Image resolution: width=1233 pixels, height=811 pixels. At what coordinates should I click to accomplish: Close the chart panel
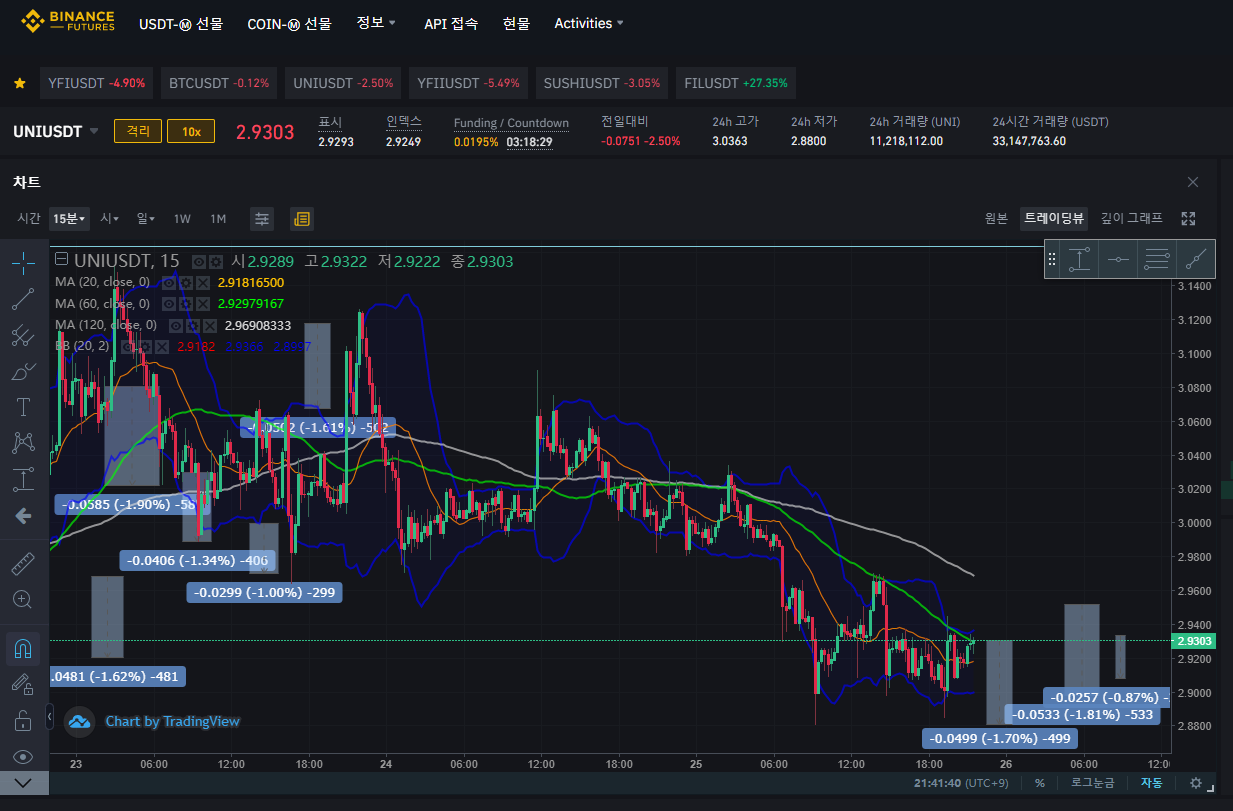tap(1193, 182)
